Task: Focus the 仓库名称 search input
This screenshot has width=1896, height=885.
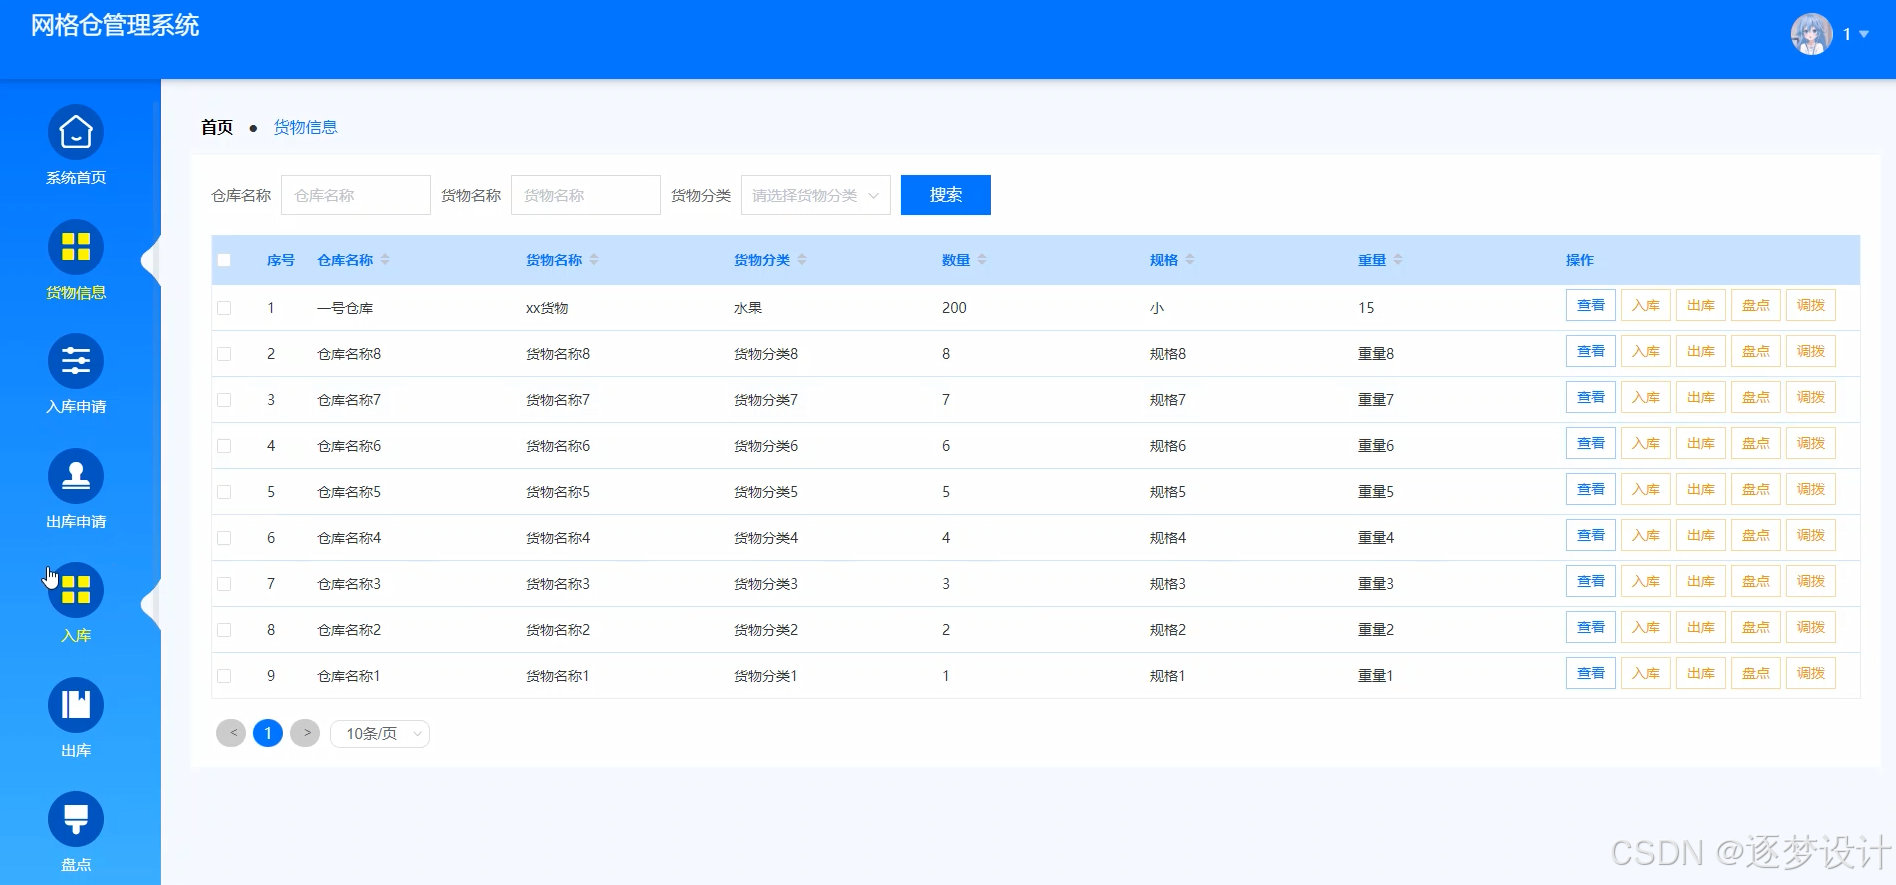Action: point(356,195)
